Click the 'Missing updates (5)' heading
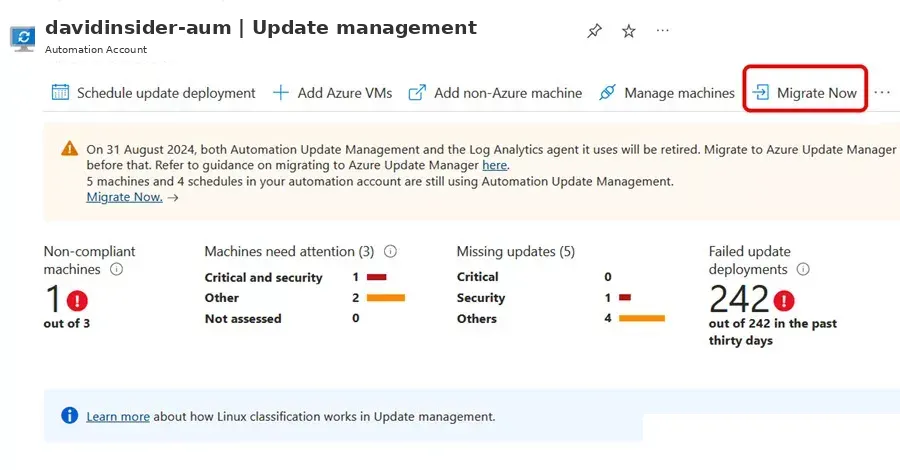 515,251
